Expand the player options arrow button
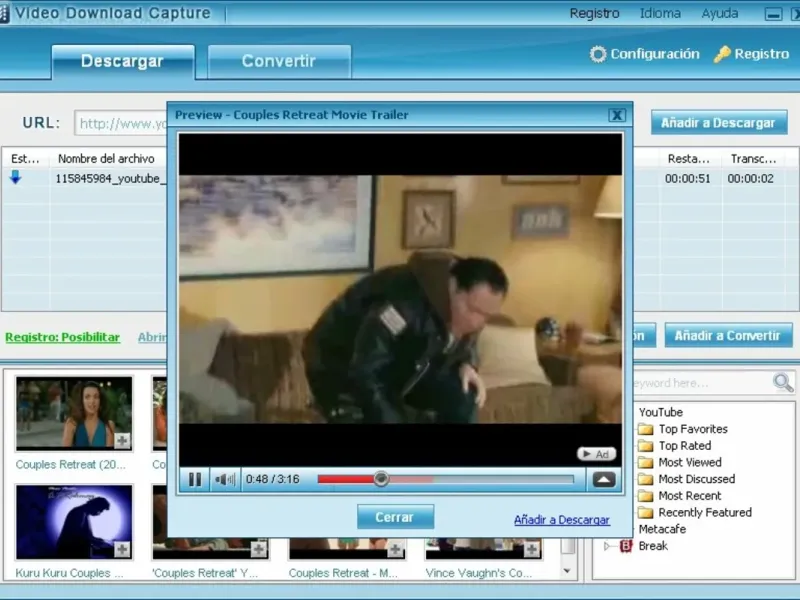Screen dimensions: 800x600 click(x=604, y=480)
